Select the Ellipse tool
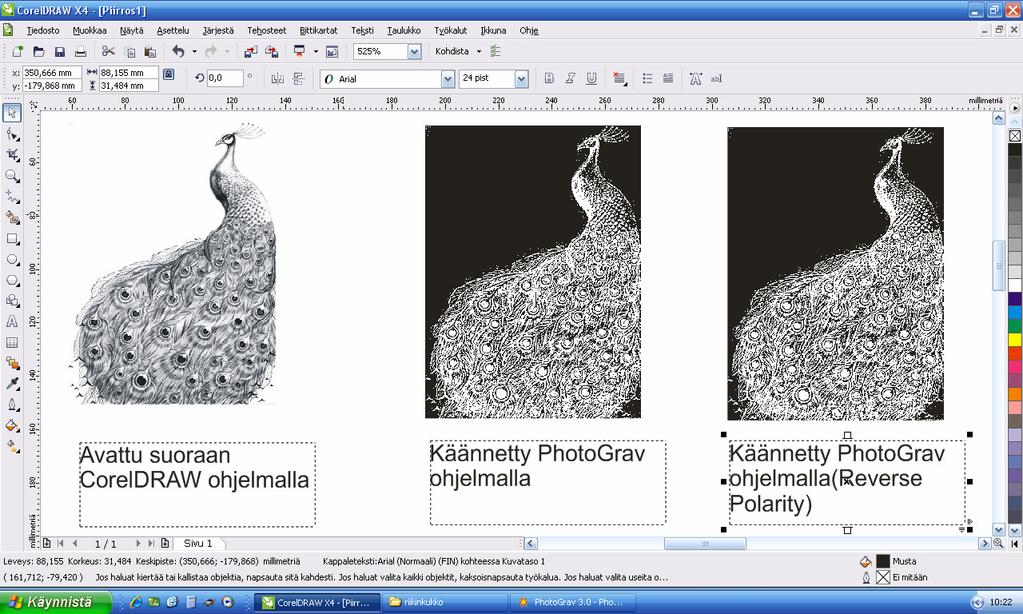This screenshot has width=1023, height=614. tap(12, 259)
